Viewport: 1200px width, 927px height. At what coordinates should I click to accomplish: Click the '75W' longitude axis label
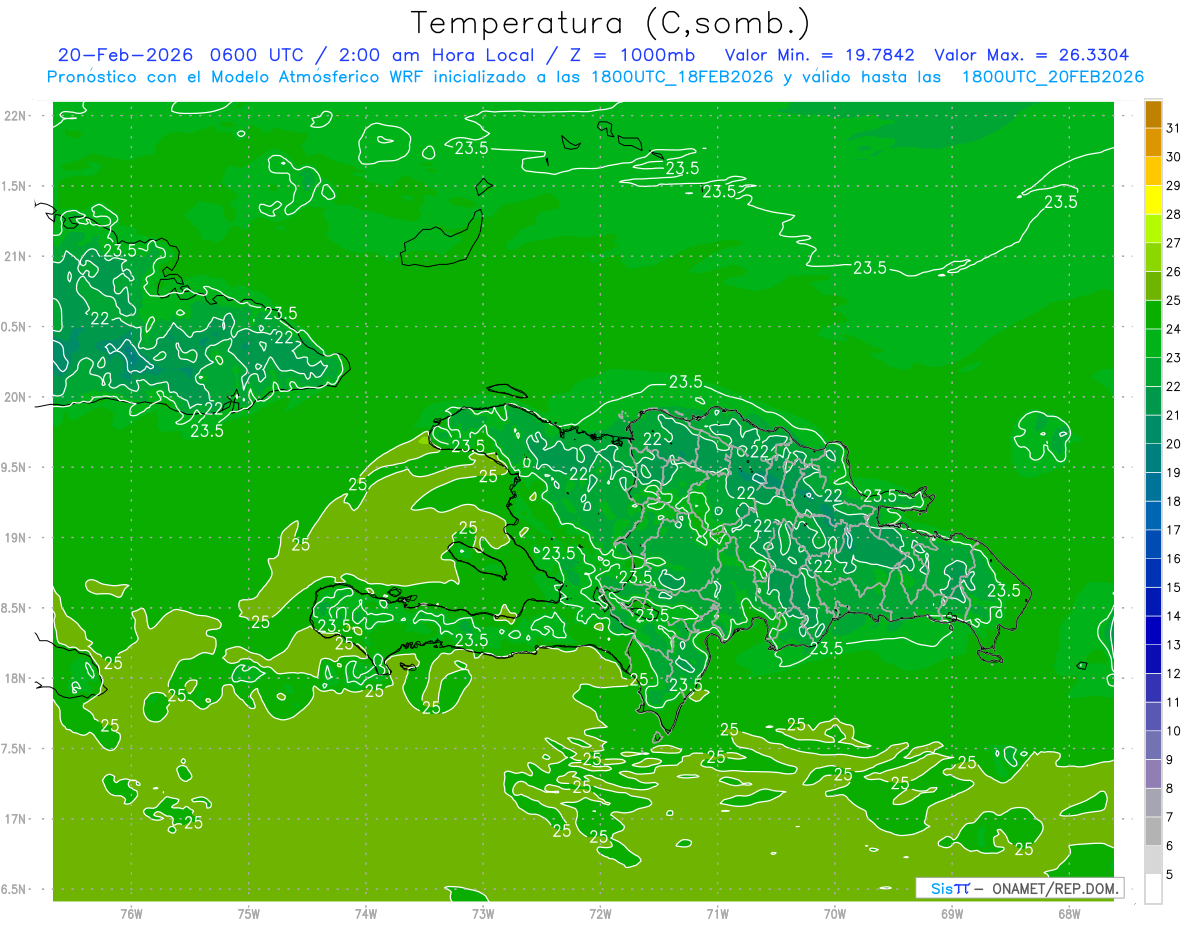tap(249, 913)
